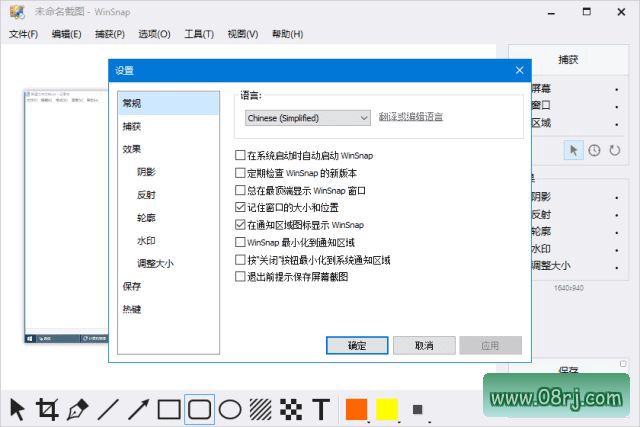Image resolution: width=640 pixels, height=427 pixels.
Task: Open the 工具(T) menu
Action: tap(199, 34)
